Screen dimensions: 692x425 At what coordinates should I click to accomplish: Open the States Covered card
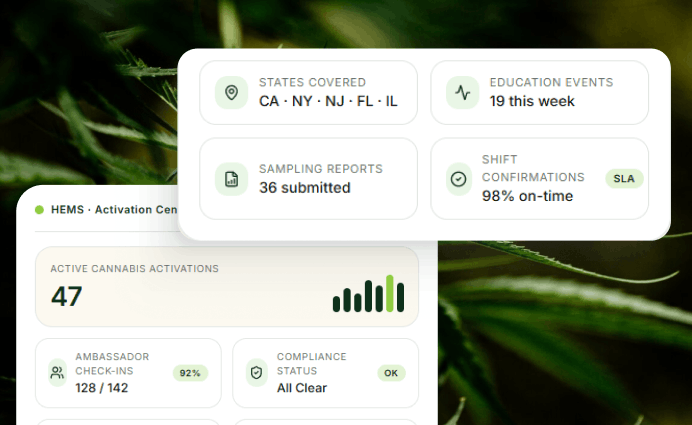click(308, 93)
